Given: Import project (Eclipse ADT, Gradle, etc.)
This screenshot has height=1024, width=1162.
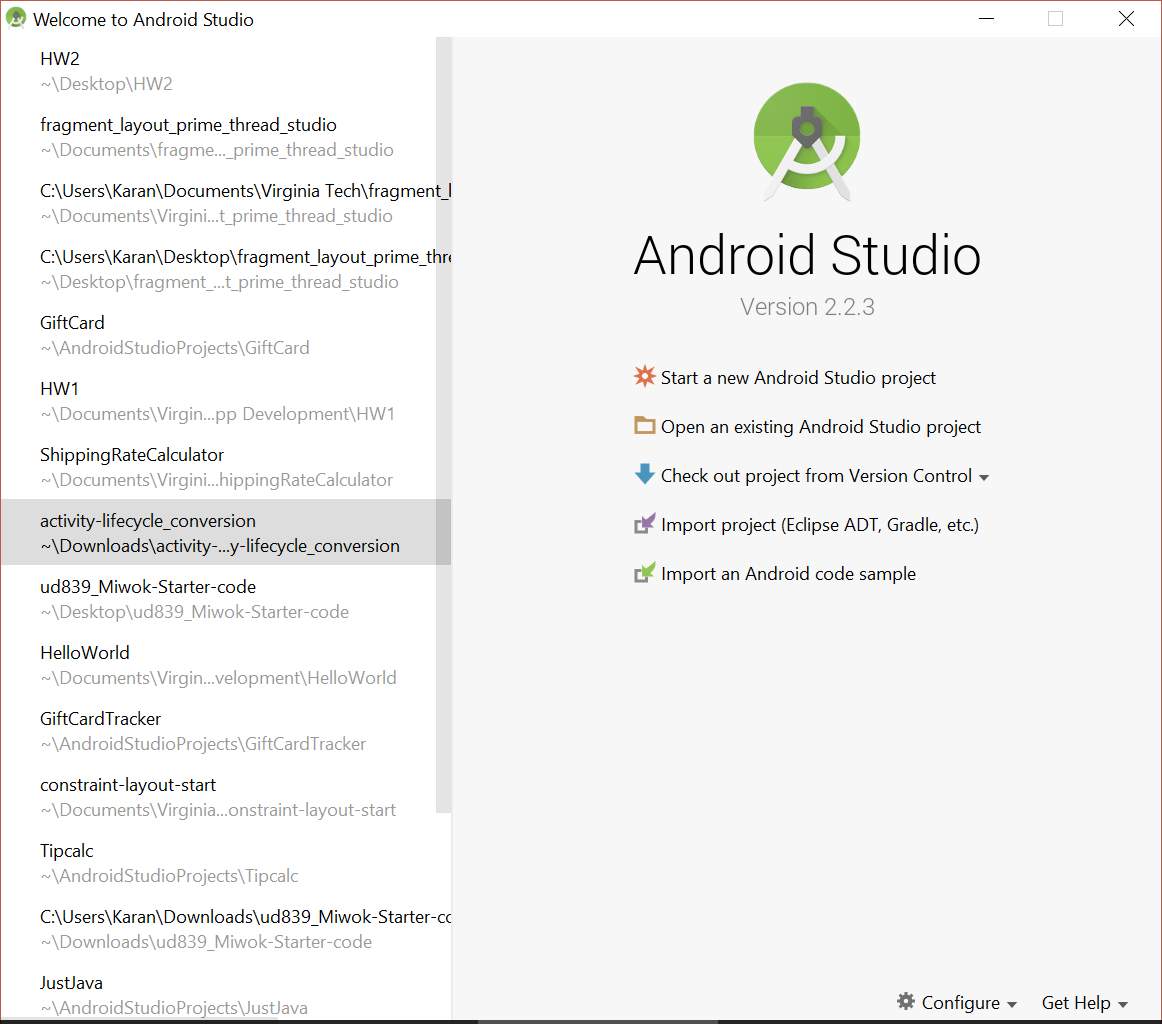Looking at the screenshot, I should coord(820,525).
